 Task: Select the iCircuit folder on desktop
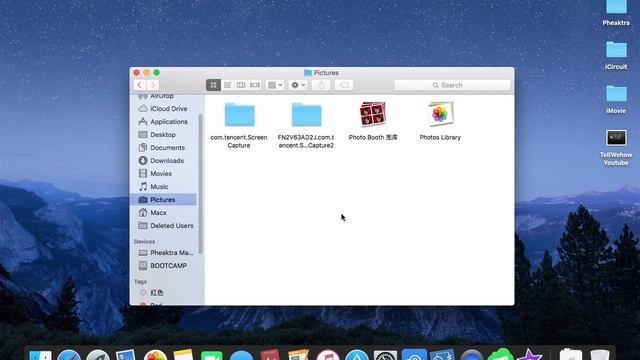pos(616,56)
